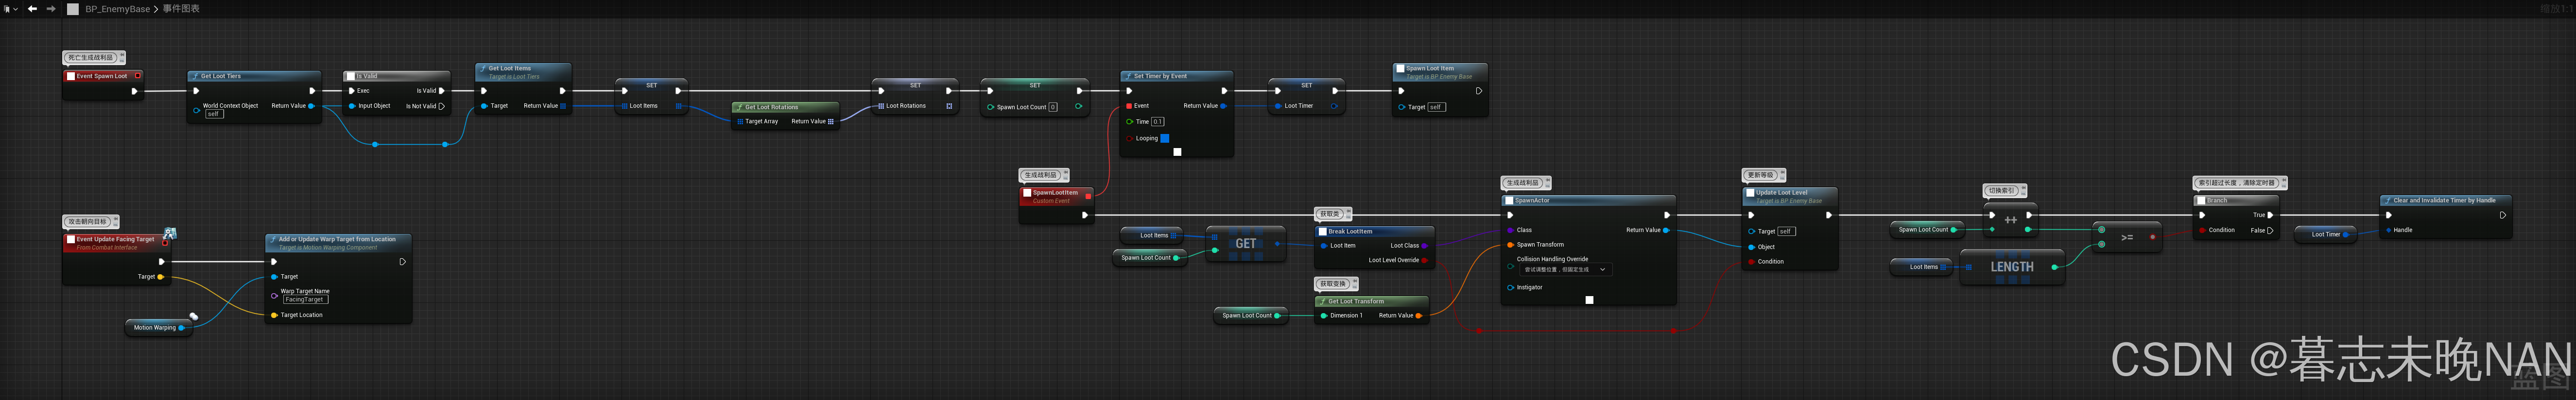Select BP_EnemyBase in the breadcrumb

[x=117, y=9]
